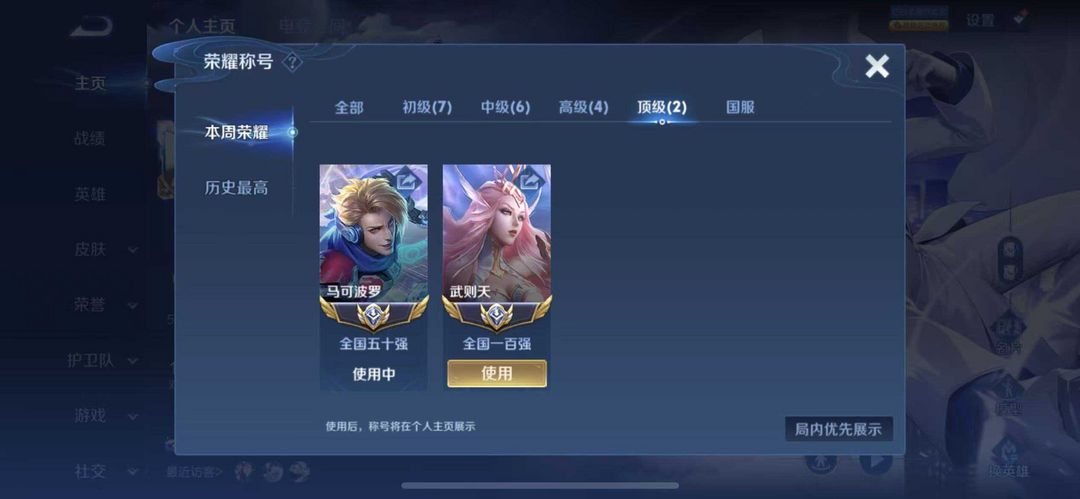Toggle 局内优先展示 option

point(839,429)
